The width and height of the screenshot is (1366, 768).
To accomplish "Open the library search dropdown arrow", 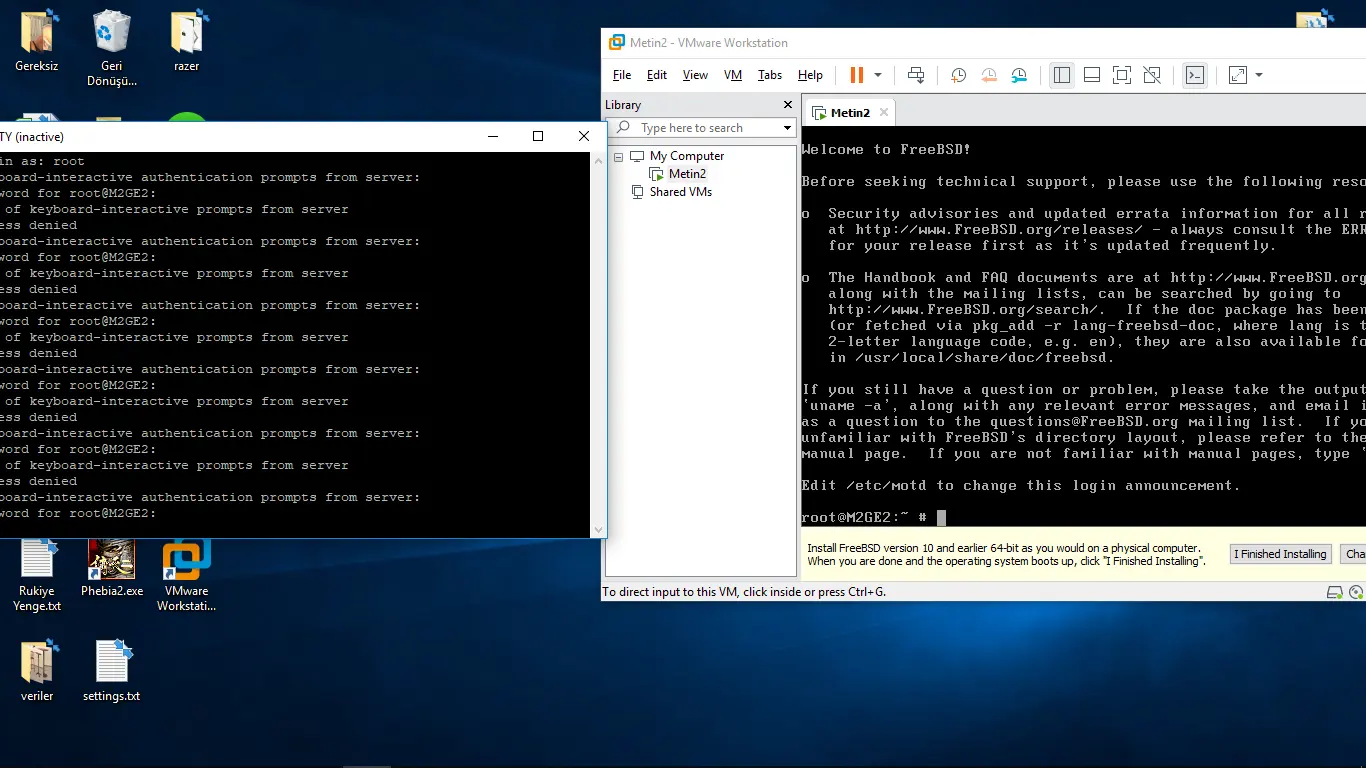I will coord(787,128).
